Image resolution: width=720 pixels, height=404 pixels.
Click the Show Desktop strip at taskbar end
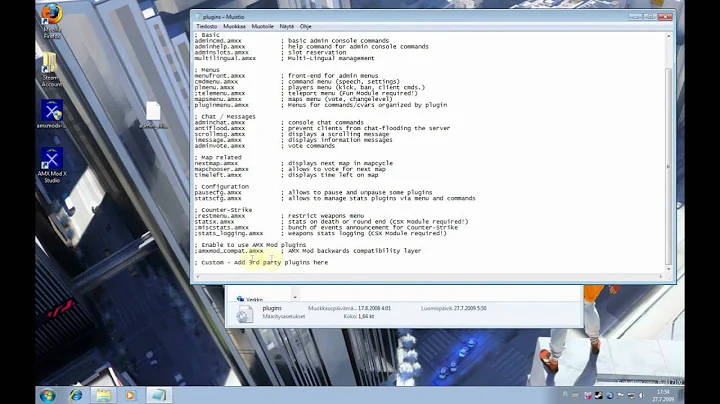[x=681, y=395]
